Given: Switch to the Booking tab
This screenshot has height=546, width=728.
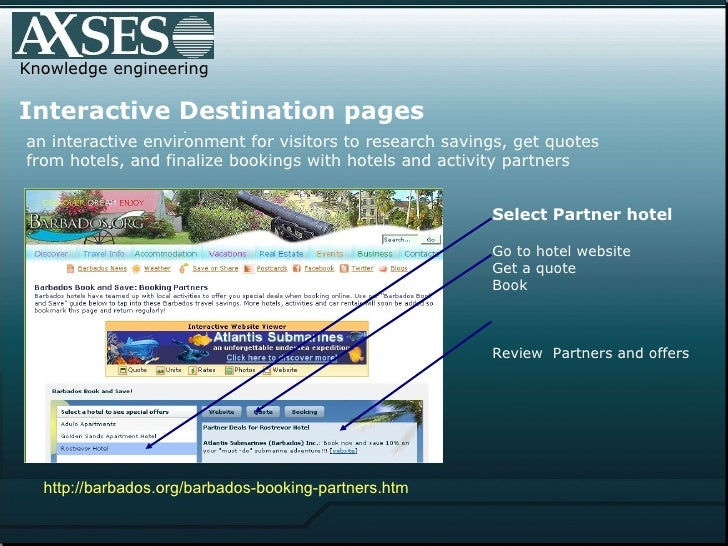Looking at the screenshot, I should pos(304,412).
